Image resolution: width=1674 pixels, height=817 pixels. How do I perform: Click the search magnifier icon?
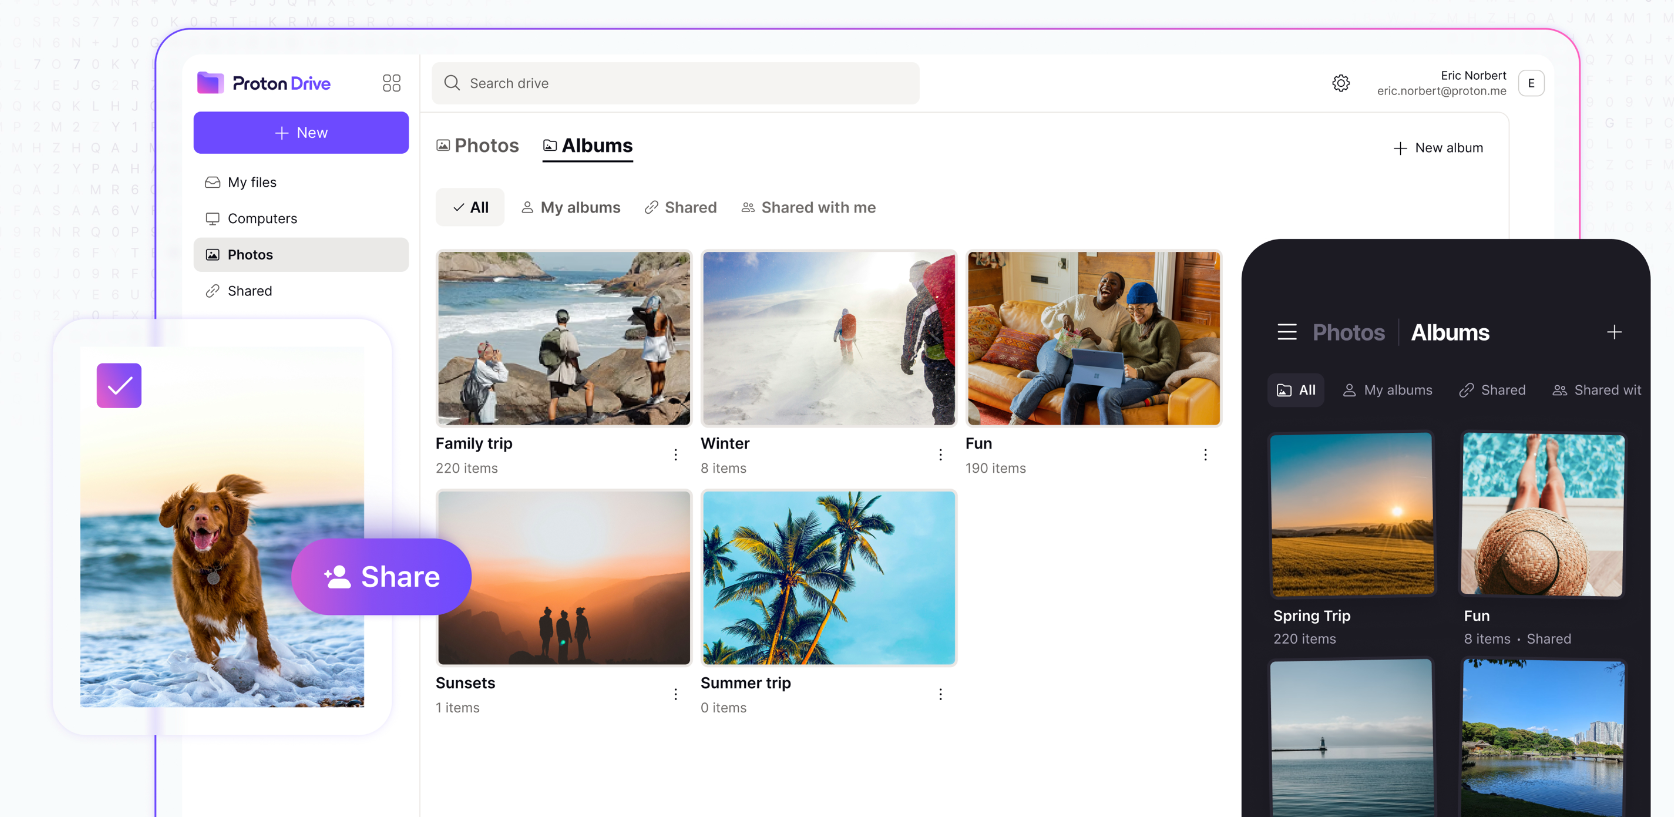pyautogui.click(x=452, y=83)
